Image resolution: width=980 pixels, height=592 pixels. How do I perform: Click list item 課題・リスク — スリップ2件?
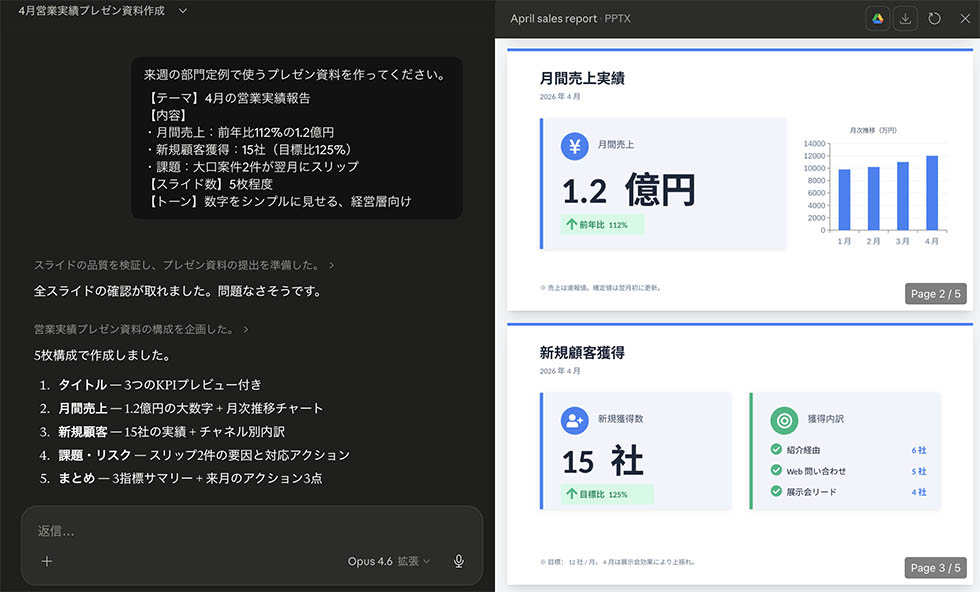[204, 455]
